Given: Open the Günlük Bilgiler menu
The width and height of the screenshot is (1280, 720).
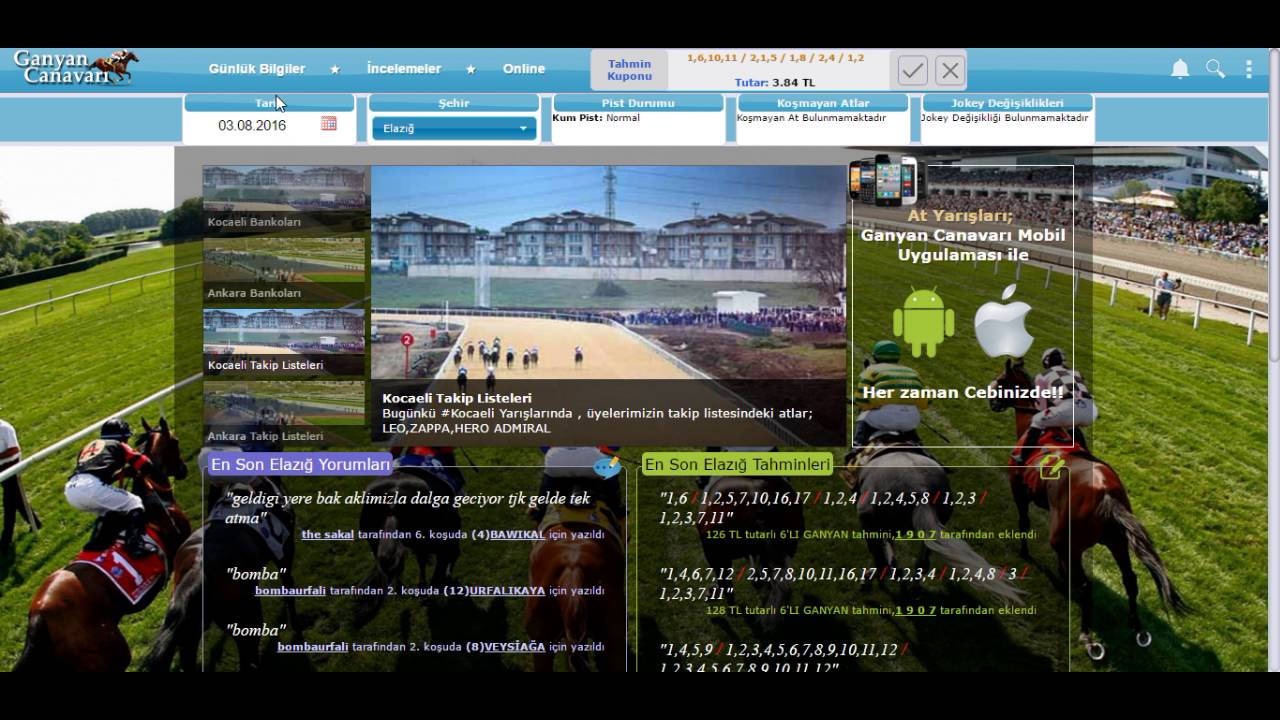Looking at the screenshot, I should click(257, 69).
